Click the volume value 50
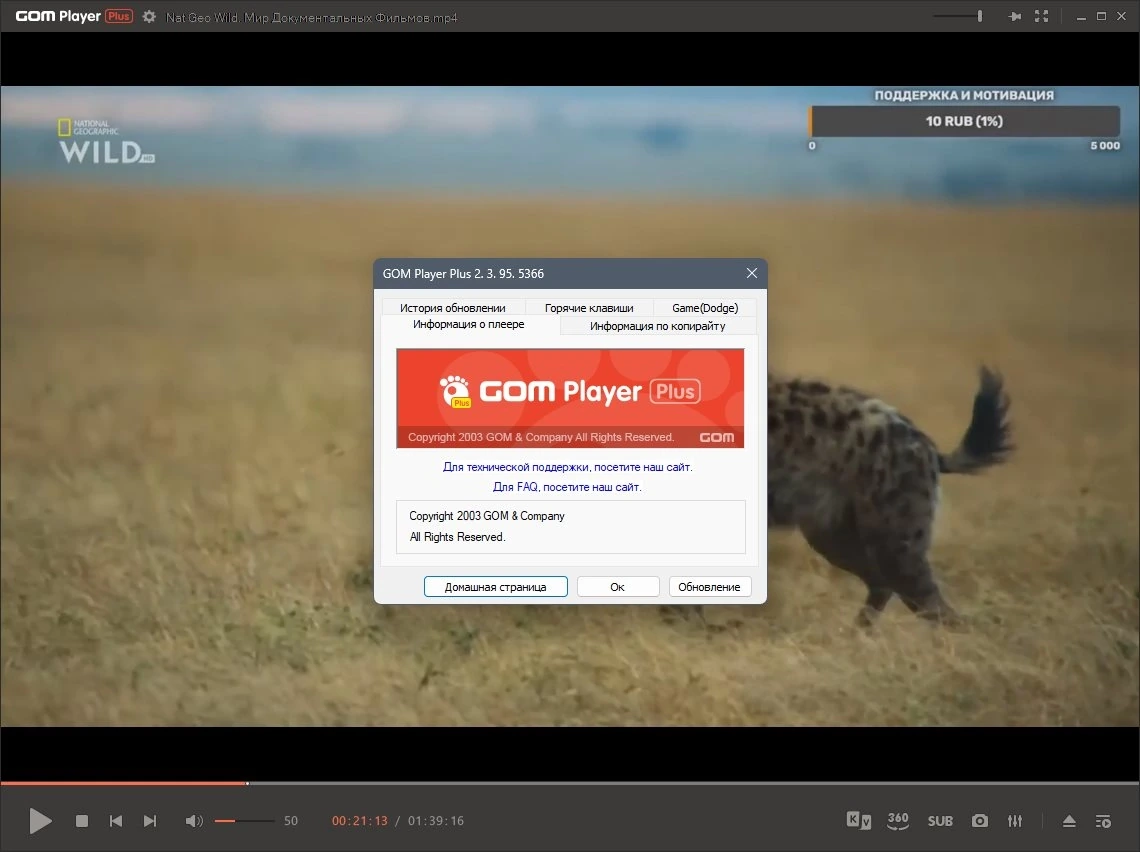 coord(291,821)
